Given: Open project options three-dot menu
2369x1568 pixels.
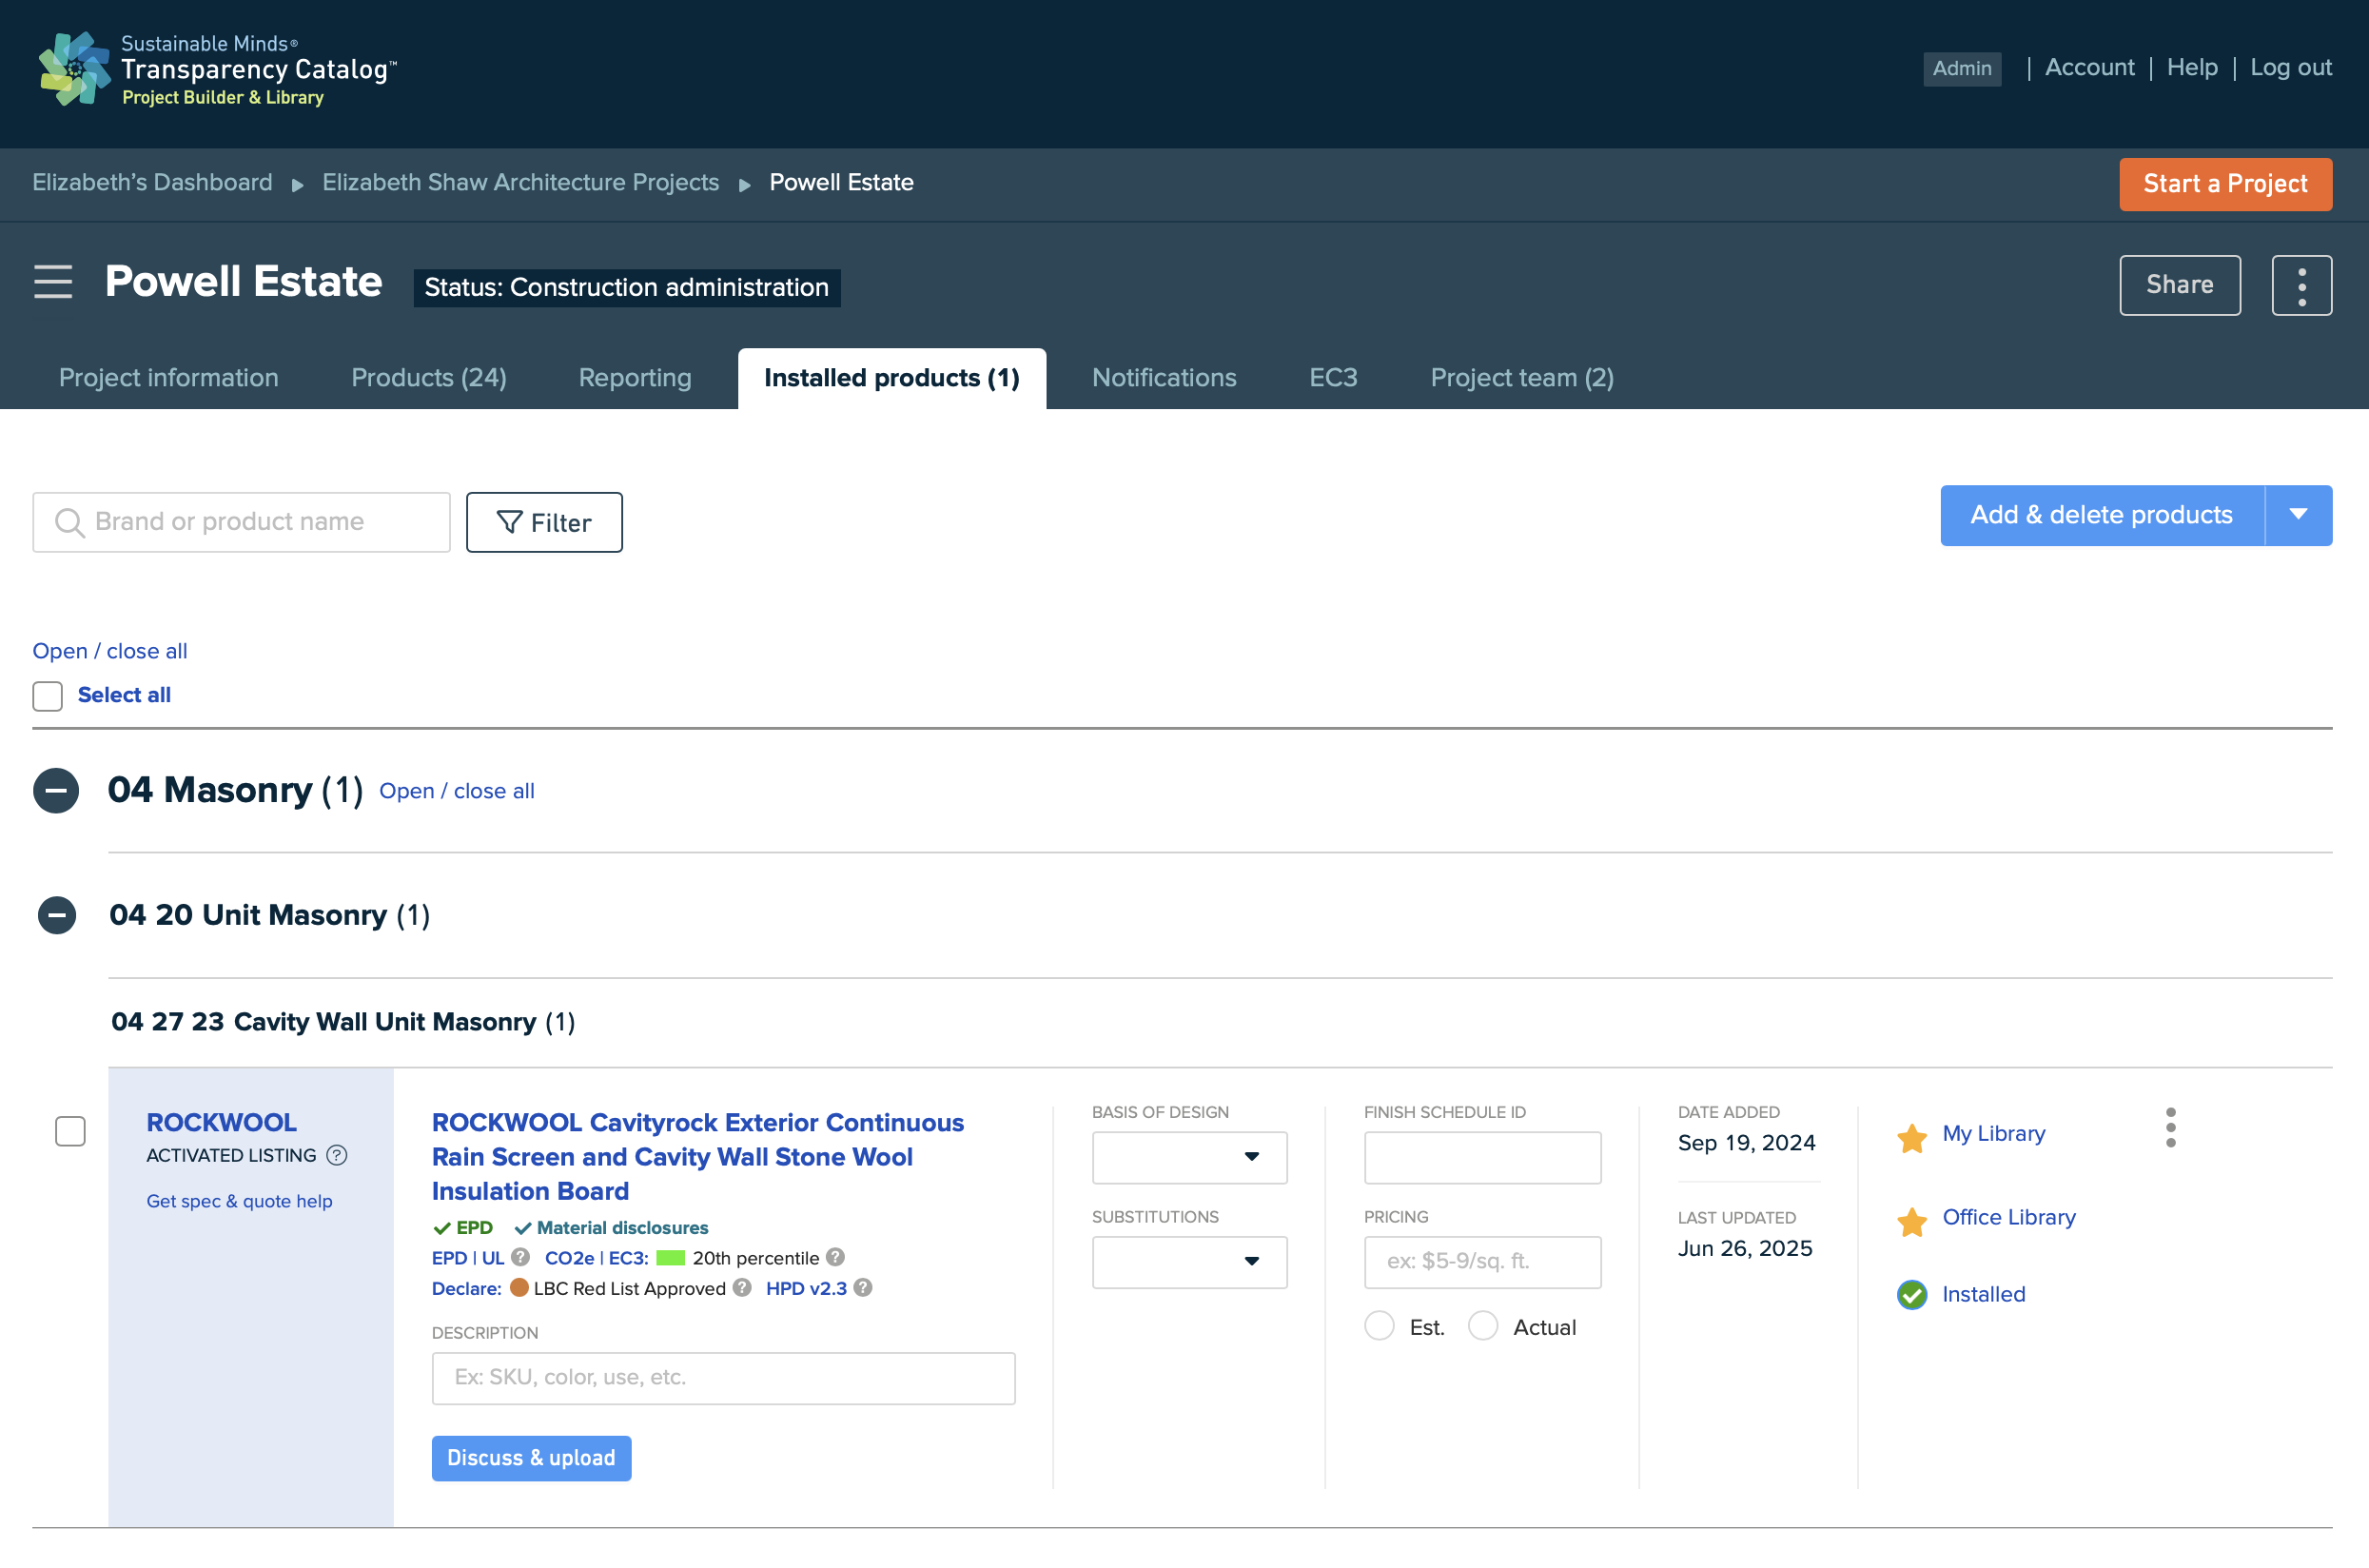Looking at the screenshot, I should pos(2301,285).
